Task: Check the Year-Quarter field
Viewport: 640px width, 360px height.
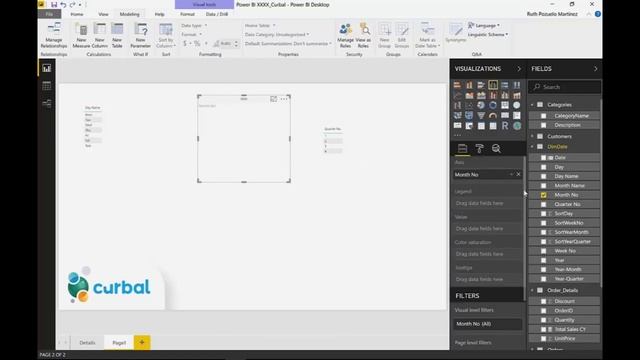Action: point(543,279)
